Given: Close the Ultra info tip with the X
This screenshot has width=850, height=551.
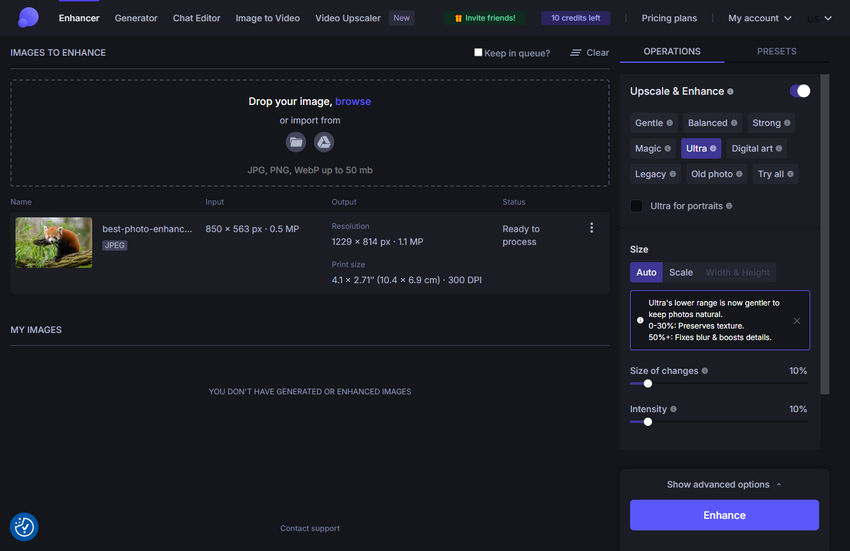Looking at the screenshot, I should point(796,321).
